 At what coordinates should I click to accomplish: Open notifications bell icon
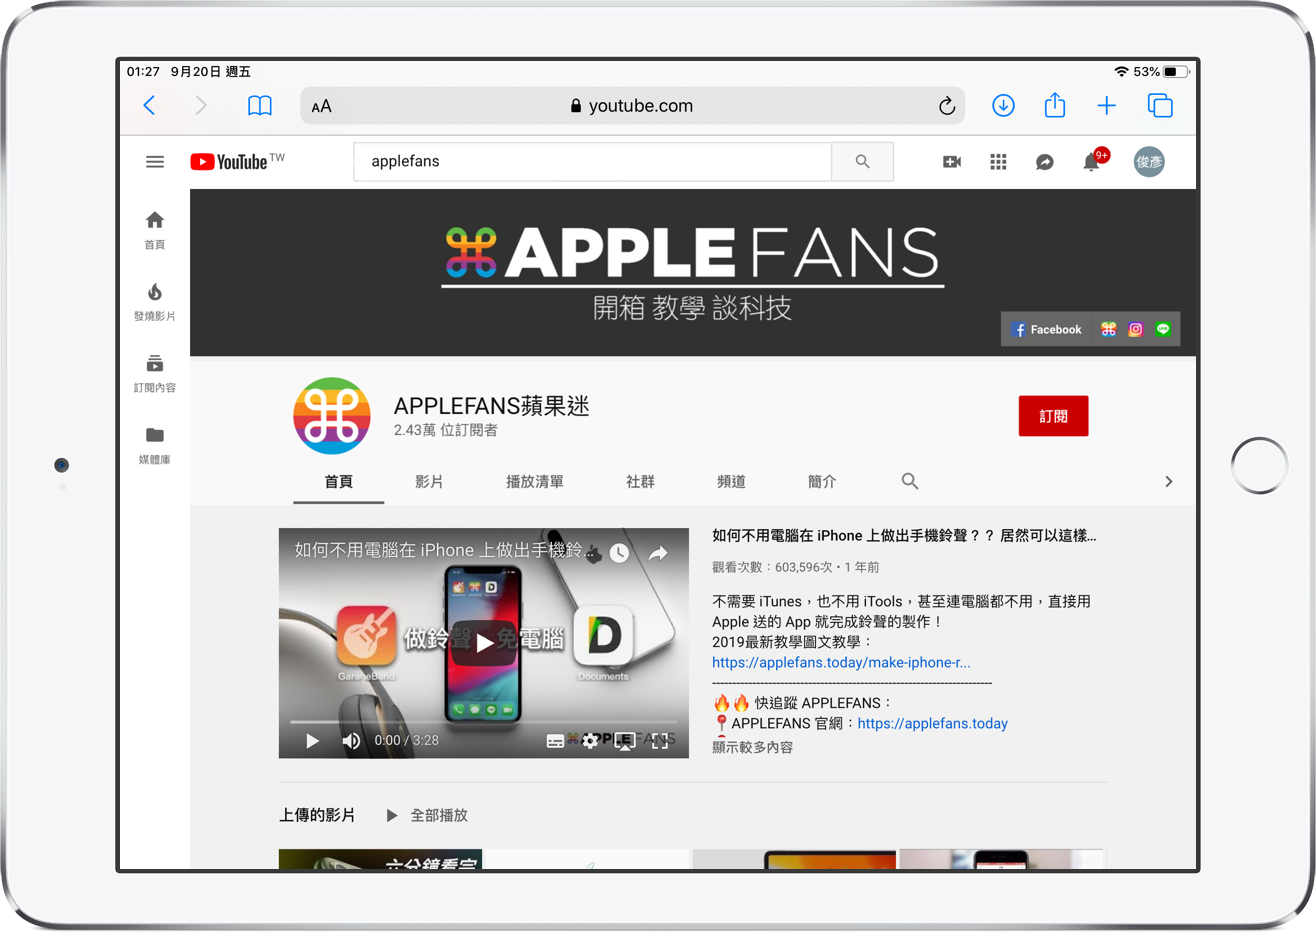coord(1092,162)
